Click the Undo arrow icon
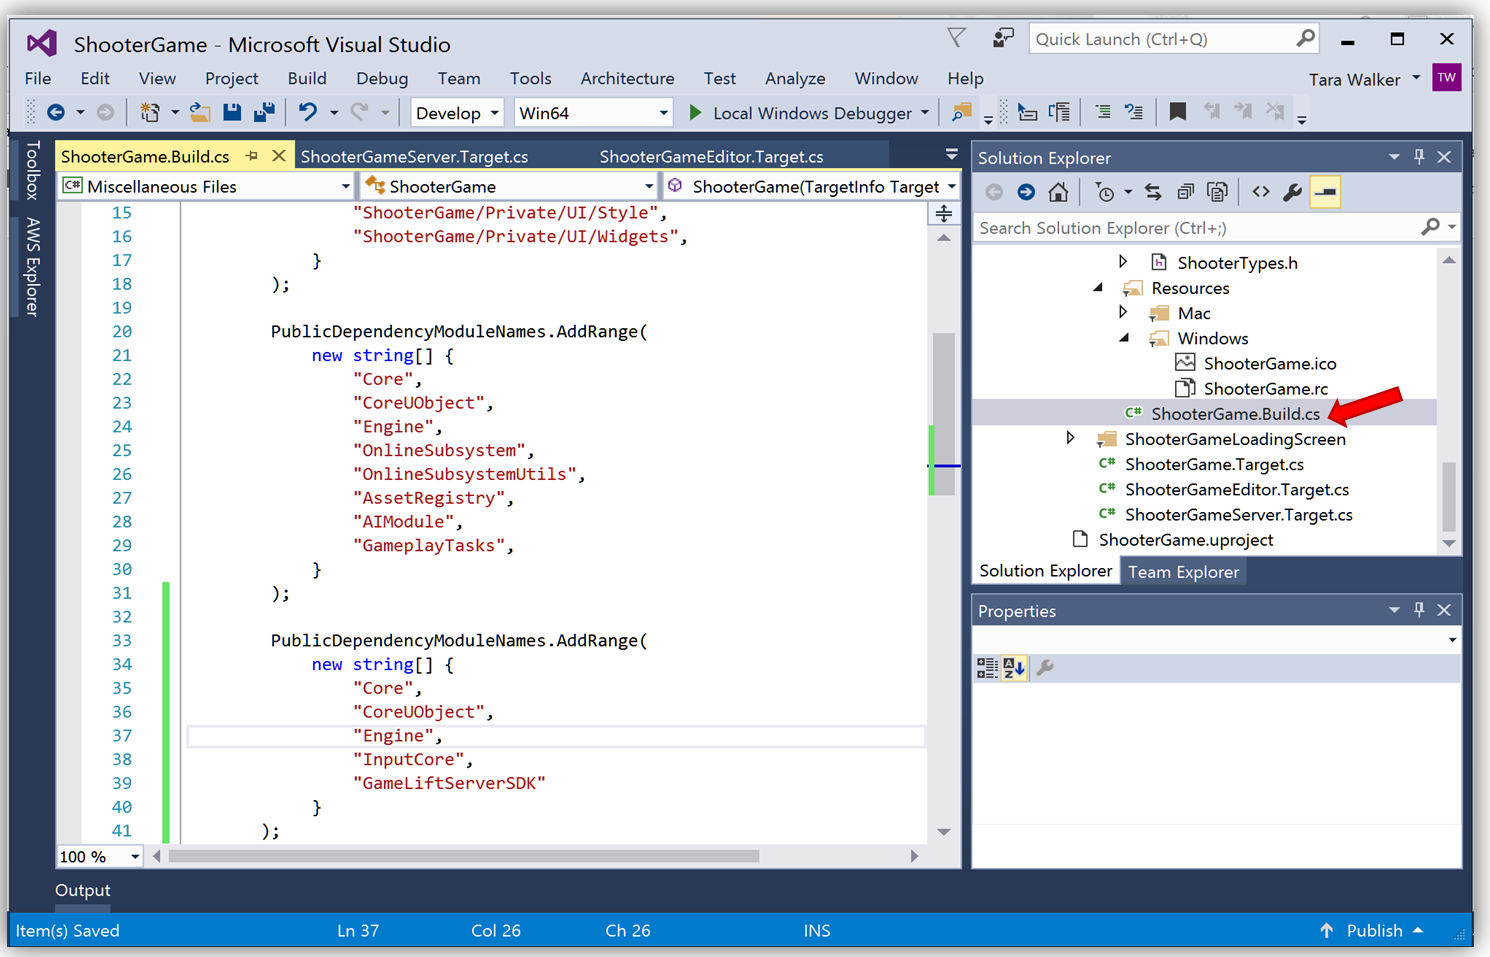The height and width of the screenshot is (957, 1490). pyautogui.click(x=308, y=113)
